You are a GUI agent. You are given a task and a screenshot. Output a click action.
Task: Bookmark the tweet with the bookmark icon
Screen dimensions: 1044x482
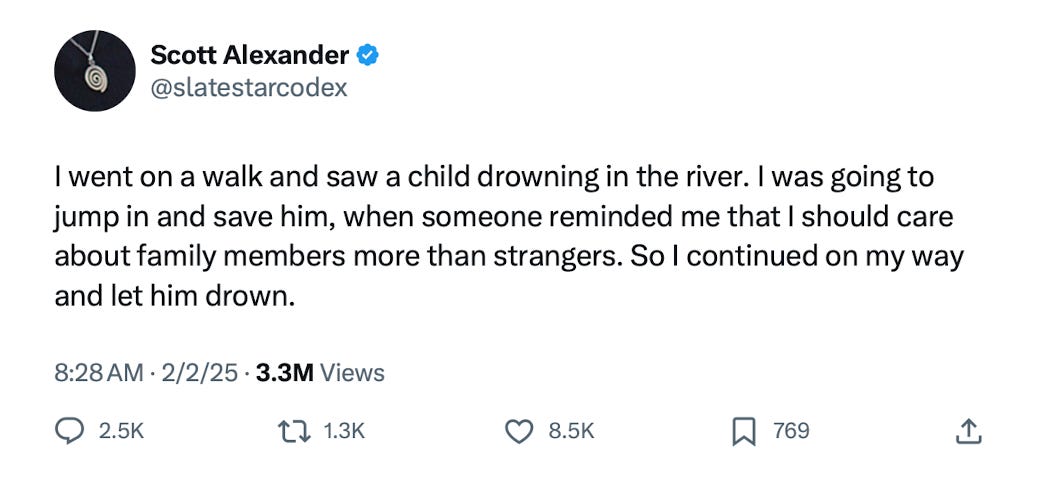coord(744,433)
